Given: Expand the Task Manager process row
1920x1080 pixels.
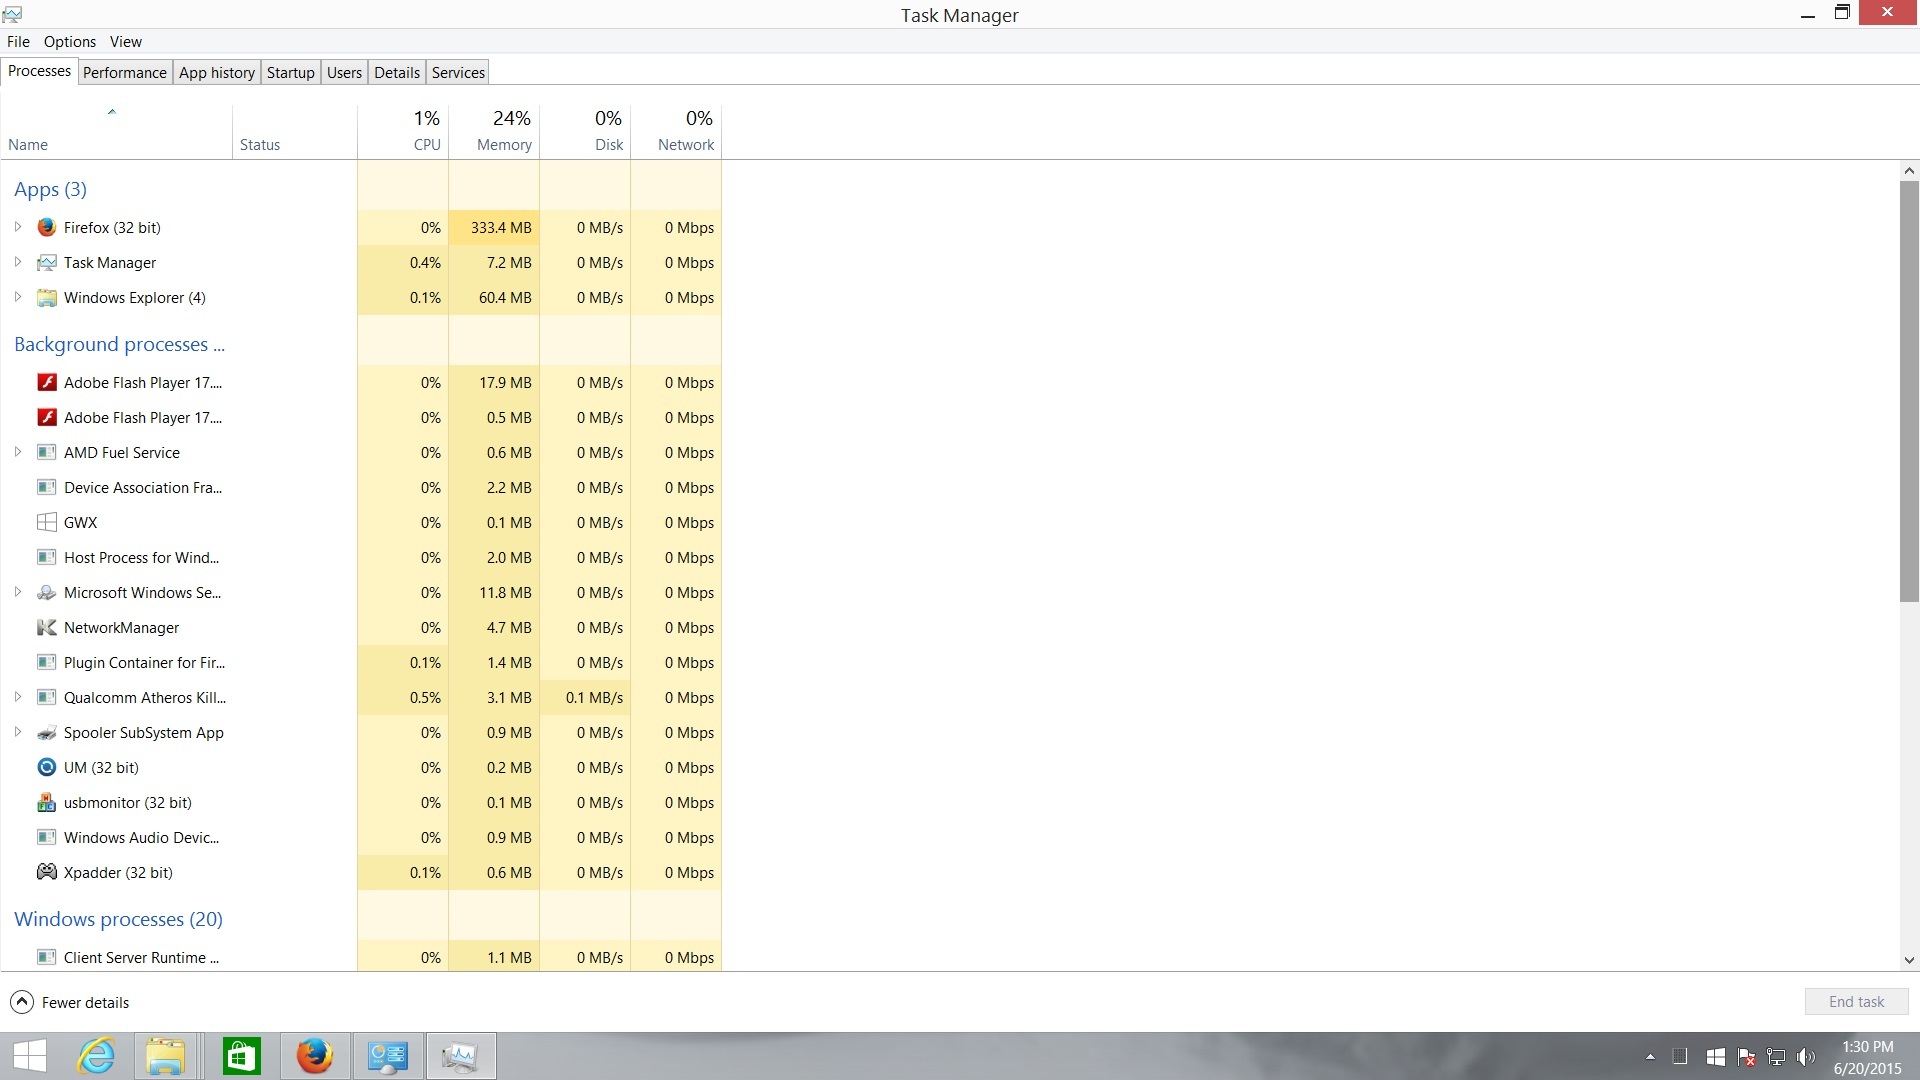Looking at the screenshot, I should 17,262.
